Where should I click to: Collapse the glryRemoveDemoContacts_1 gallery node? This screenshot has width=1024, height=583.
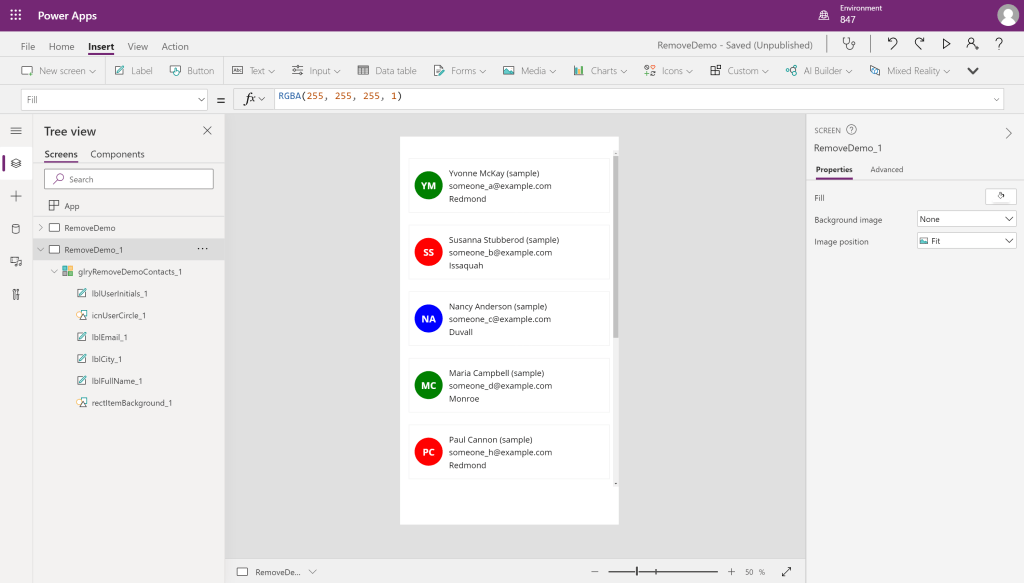pos(52,271)
